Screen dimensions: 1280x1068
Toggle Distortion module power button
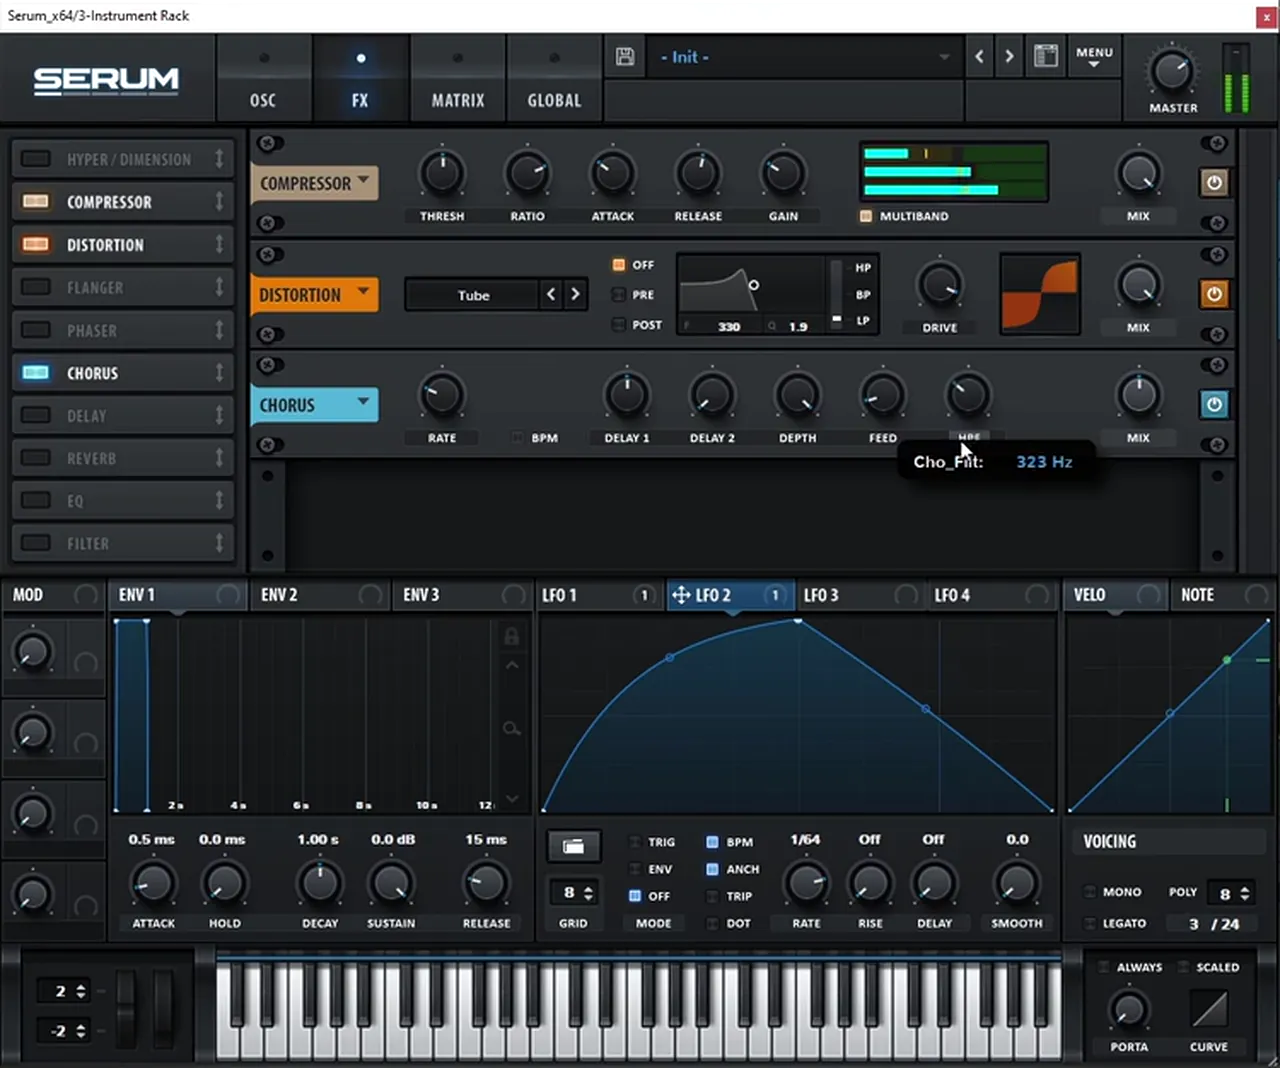pyautogui.click(x=1214, y=294)
